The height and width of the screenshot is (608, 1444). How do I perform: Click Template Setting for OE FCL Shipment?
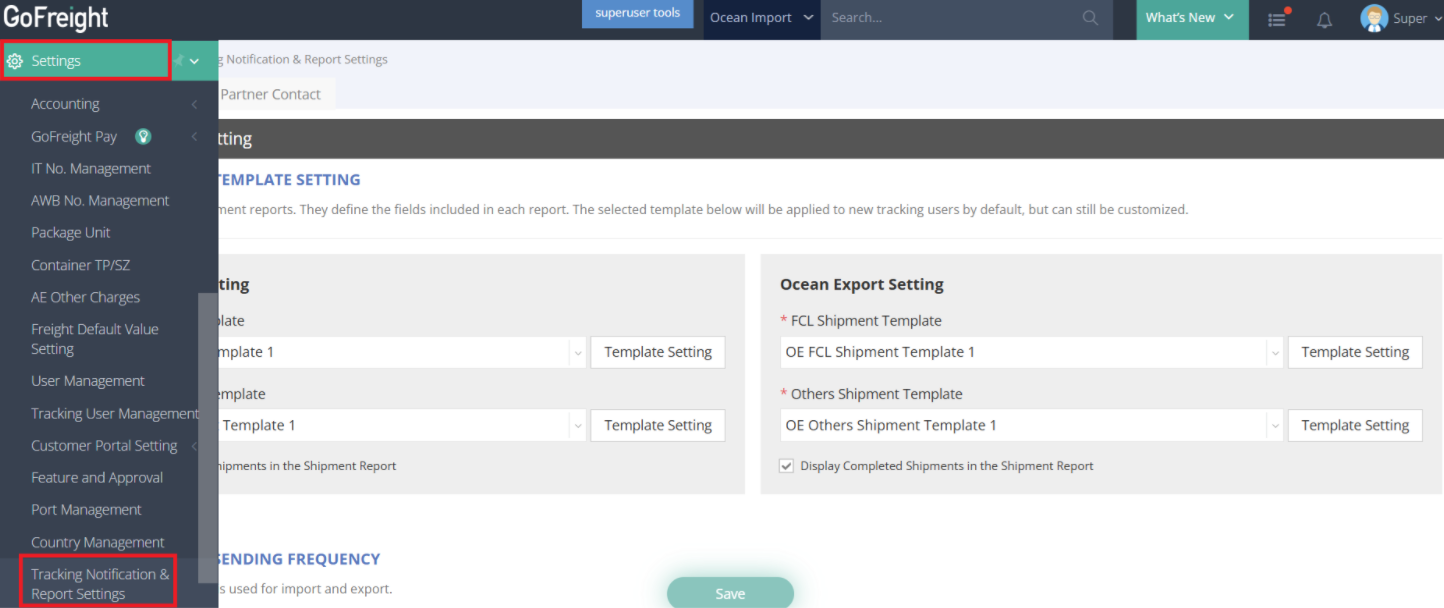click(1354, 352)
